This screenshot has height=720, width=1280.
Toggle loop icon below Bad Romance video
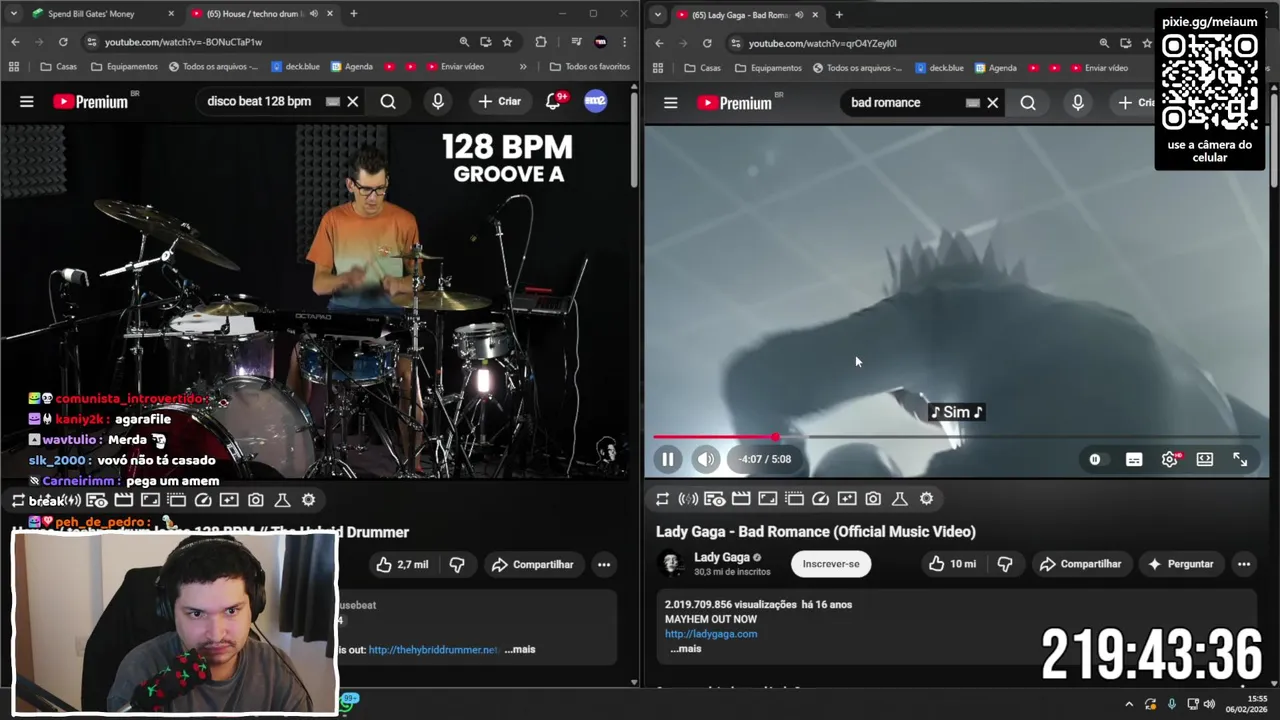tap(662, 498)
